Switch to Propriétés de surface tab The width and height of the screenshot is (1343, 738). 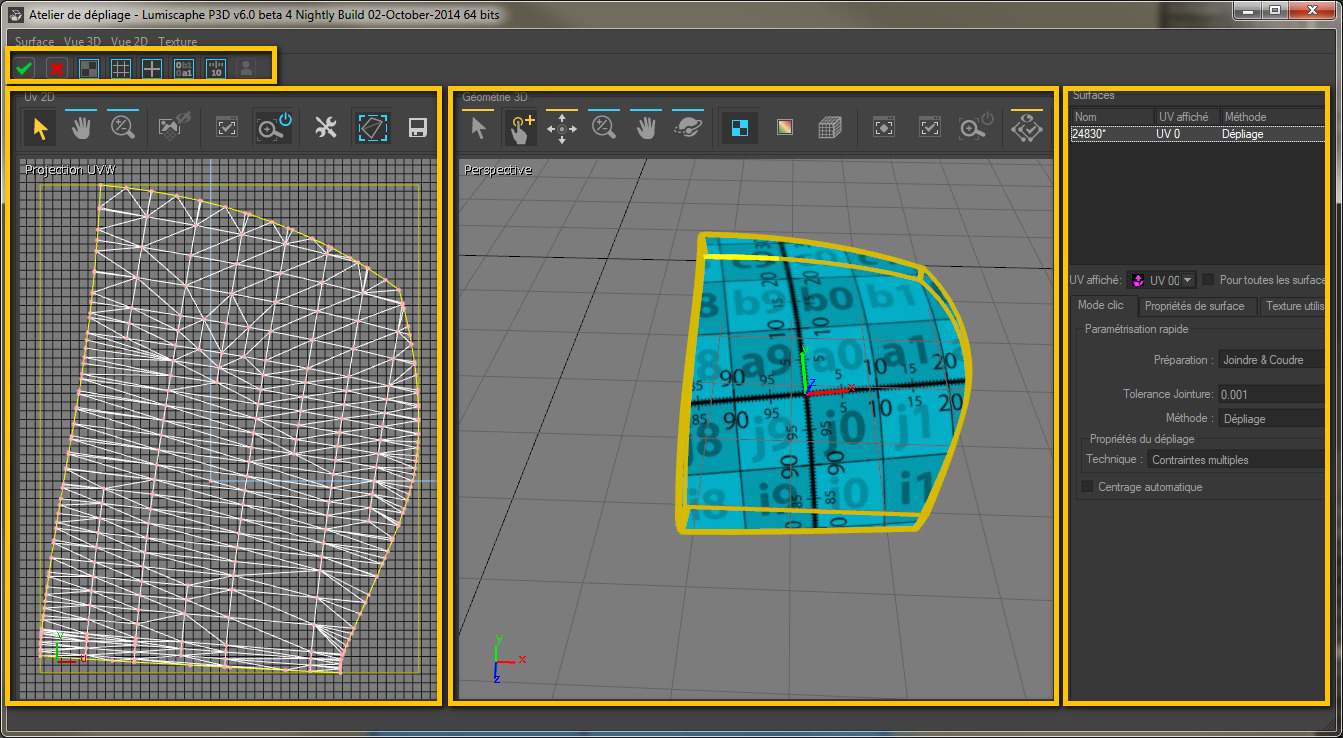[1194, 306]
